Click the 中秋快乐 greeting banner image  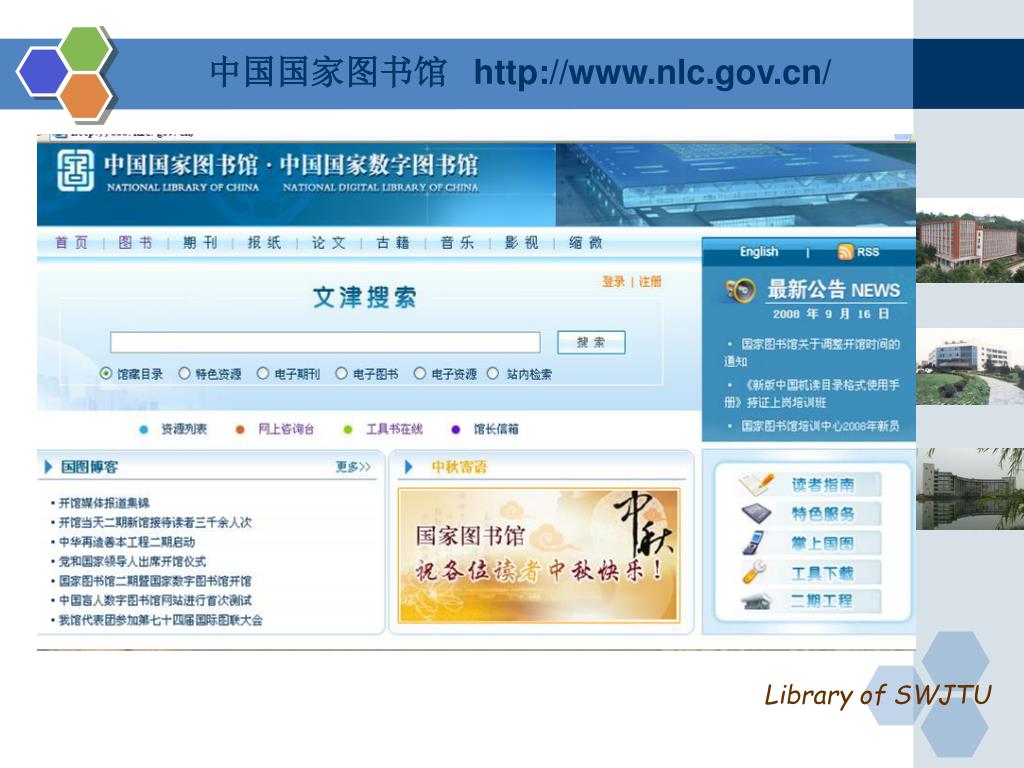point(539,554)
